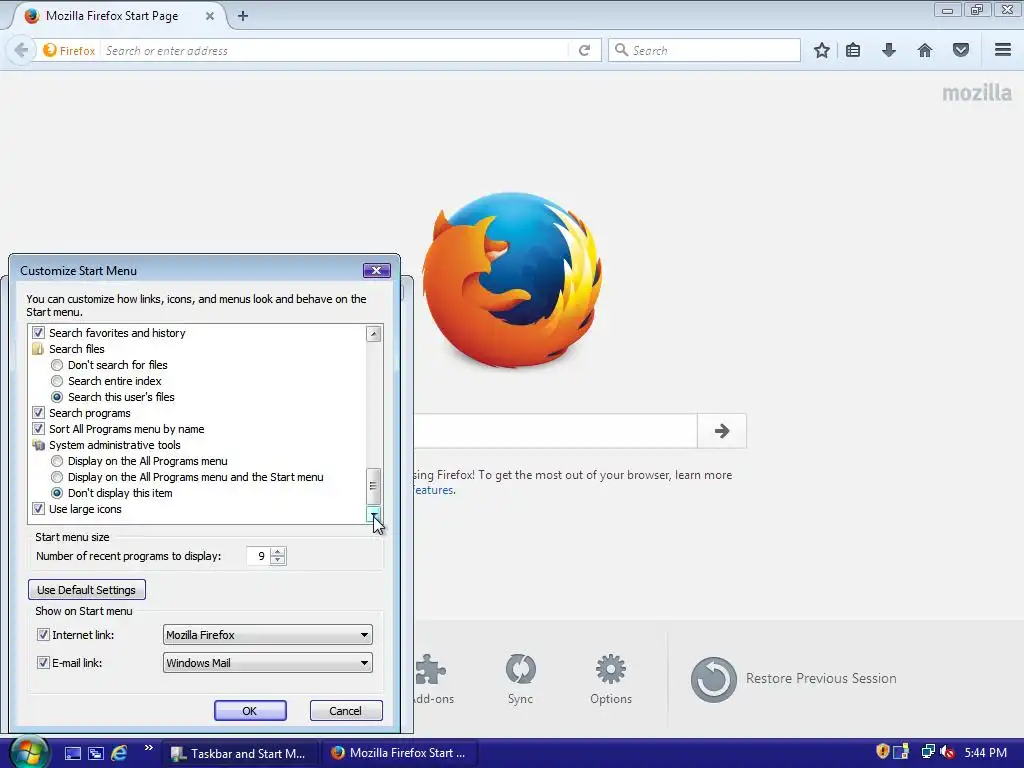1024x768 pixels.
Task: Toggle Use large icons checkbox
Action: (39, 509)
